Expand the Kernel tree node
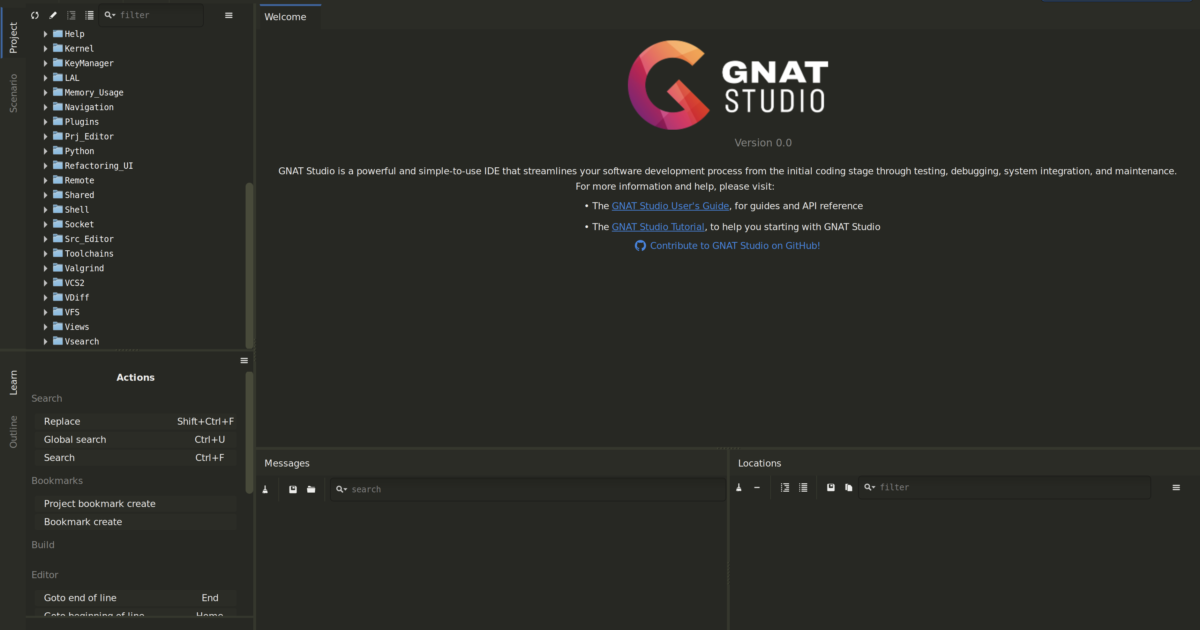Screen dimensions: 1200x630 pyautogui.click(x=44, y=48)
